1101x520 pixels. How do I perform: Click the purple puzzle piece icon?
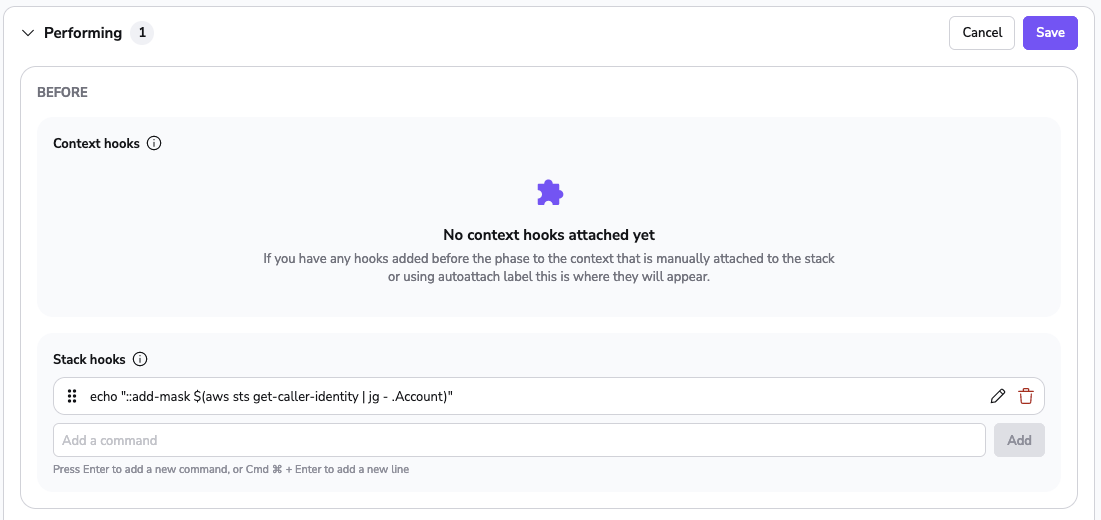pyautogui.click(x=550, y=192)
